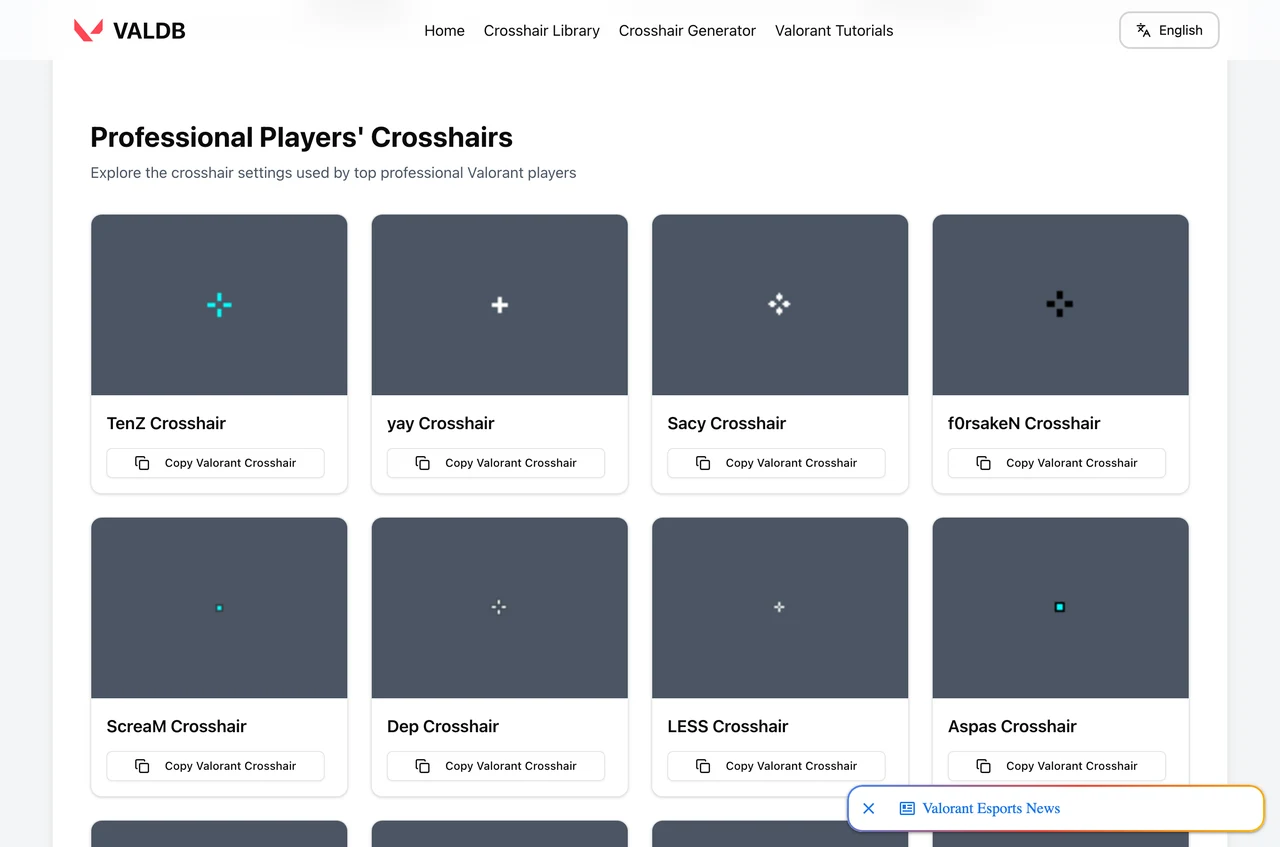Select the TenZ cyan crosshair preview
This screenshot has height=847, width=1280.
[219, 305]
